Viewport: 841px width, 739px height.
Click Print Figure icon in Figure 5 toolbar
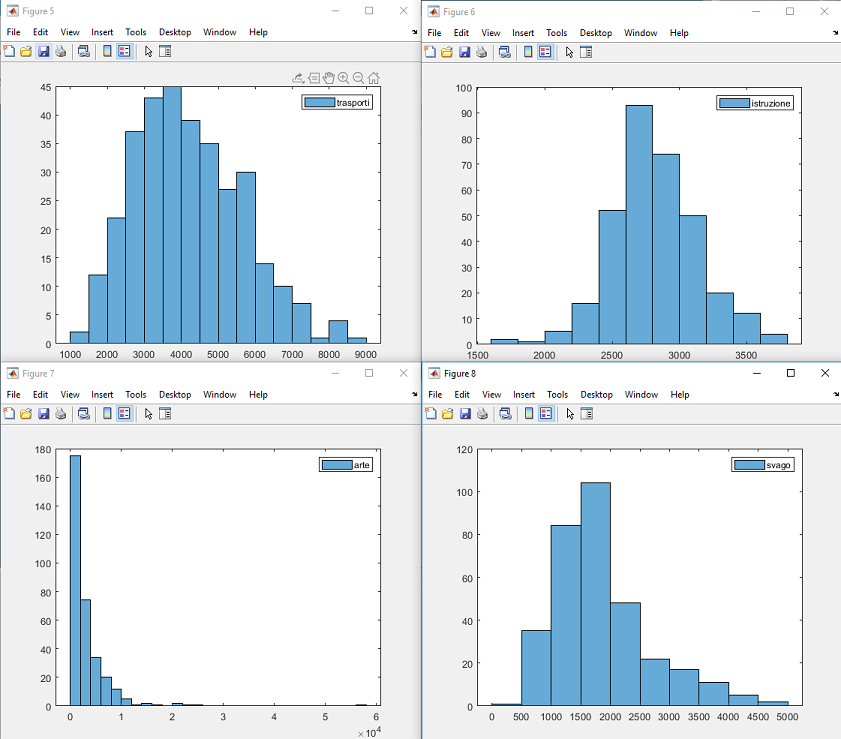61,51
